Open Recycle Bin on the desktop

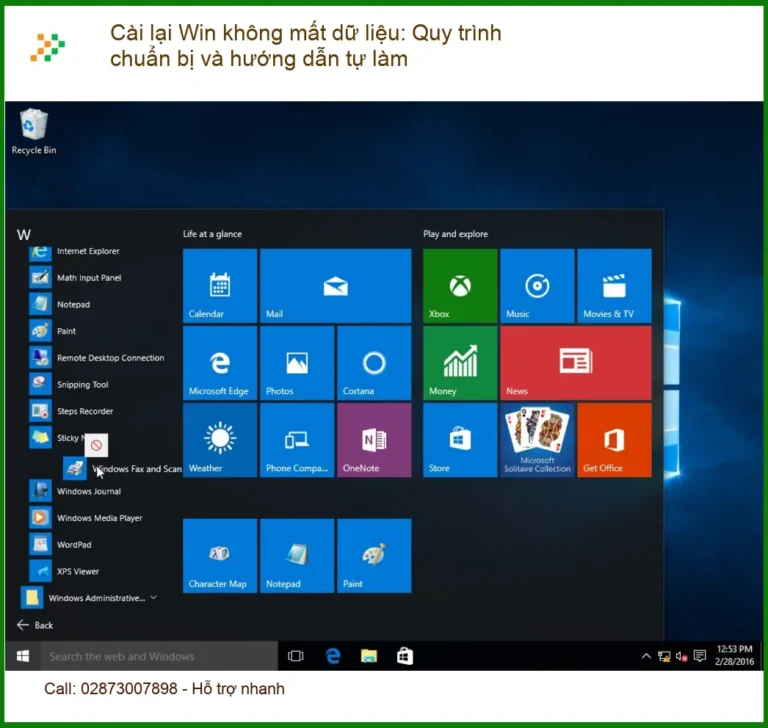34,132
